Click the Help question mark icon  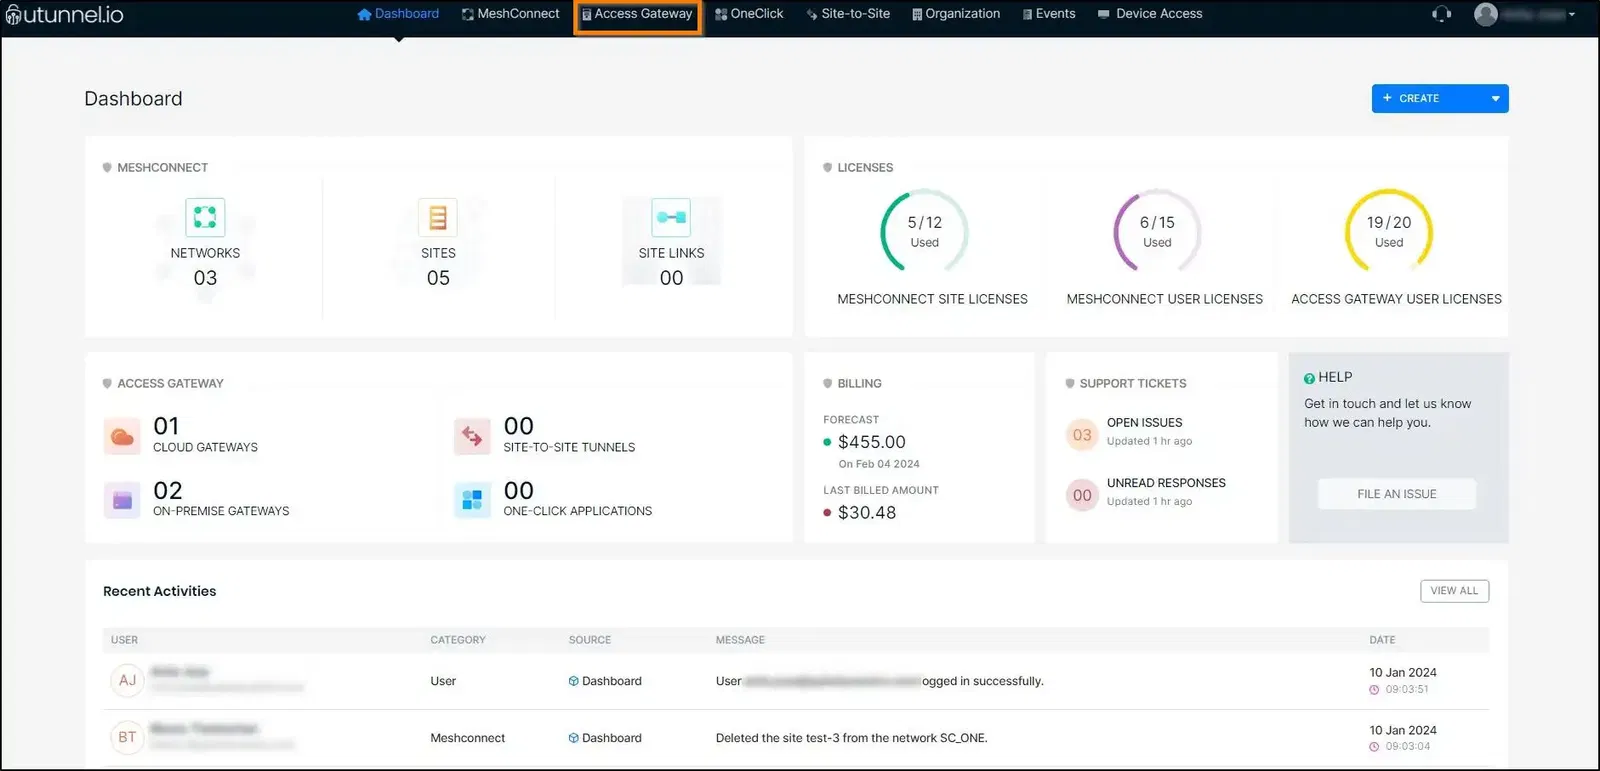coord(1309,378)
